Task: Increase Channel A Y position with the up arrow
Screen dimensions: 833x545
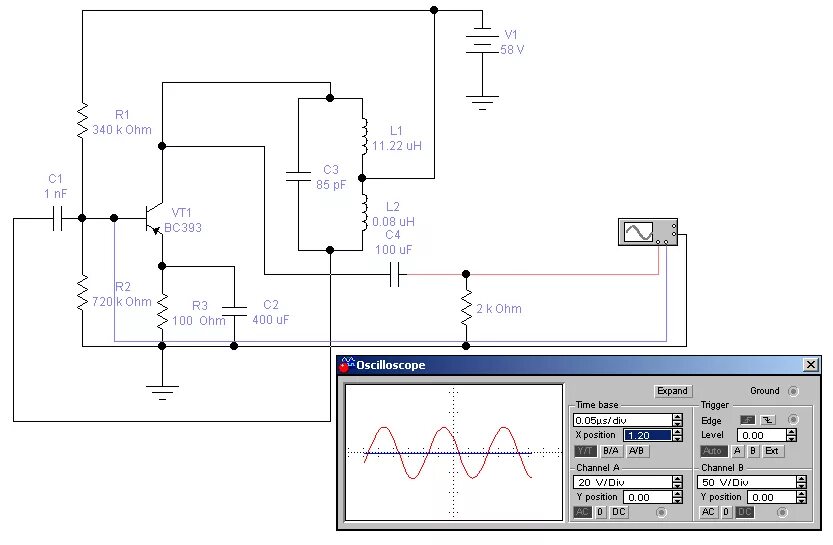Action: (677, 494)
